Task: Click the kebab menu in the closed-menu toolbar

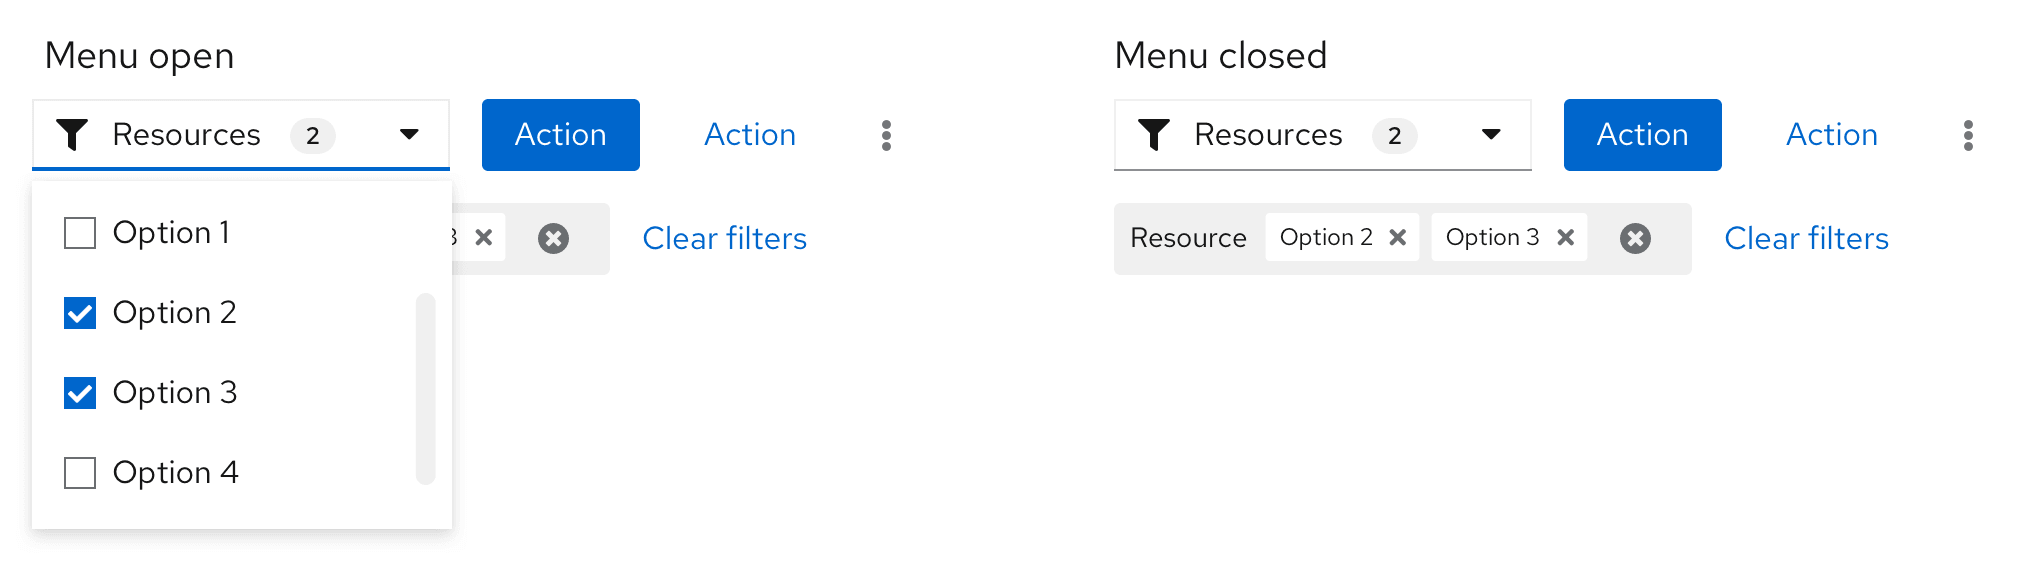Action: click(x=1968, y=135)
